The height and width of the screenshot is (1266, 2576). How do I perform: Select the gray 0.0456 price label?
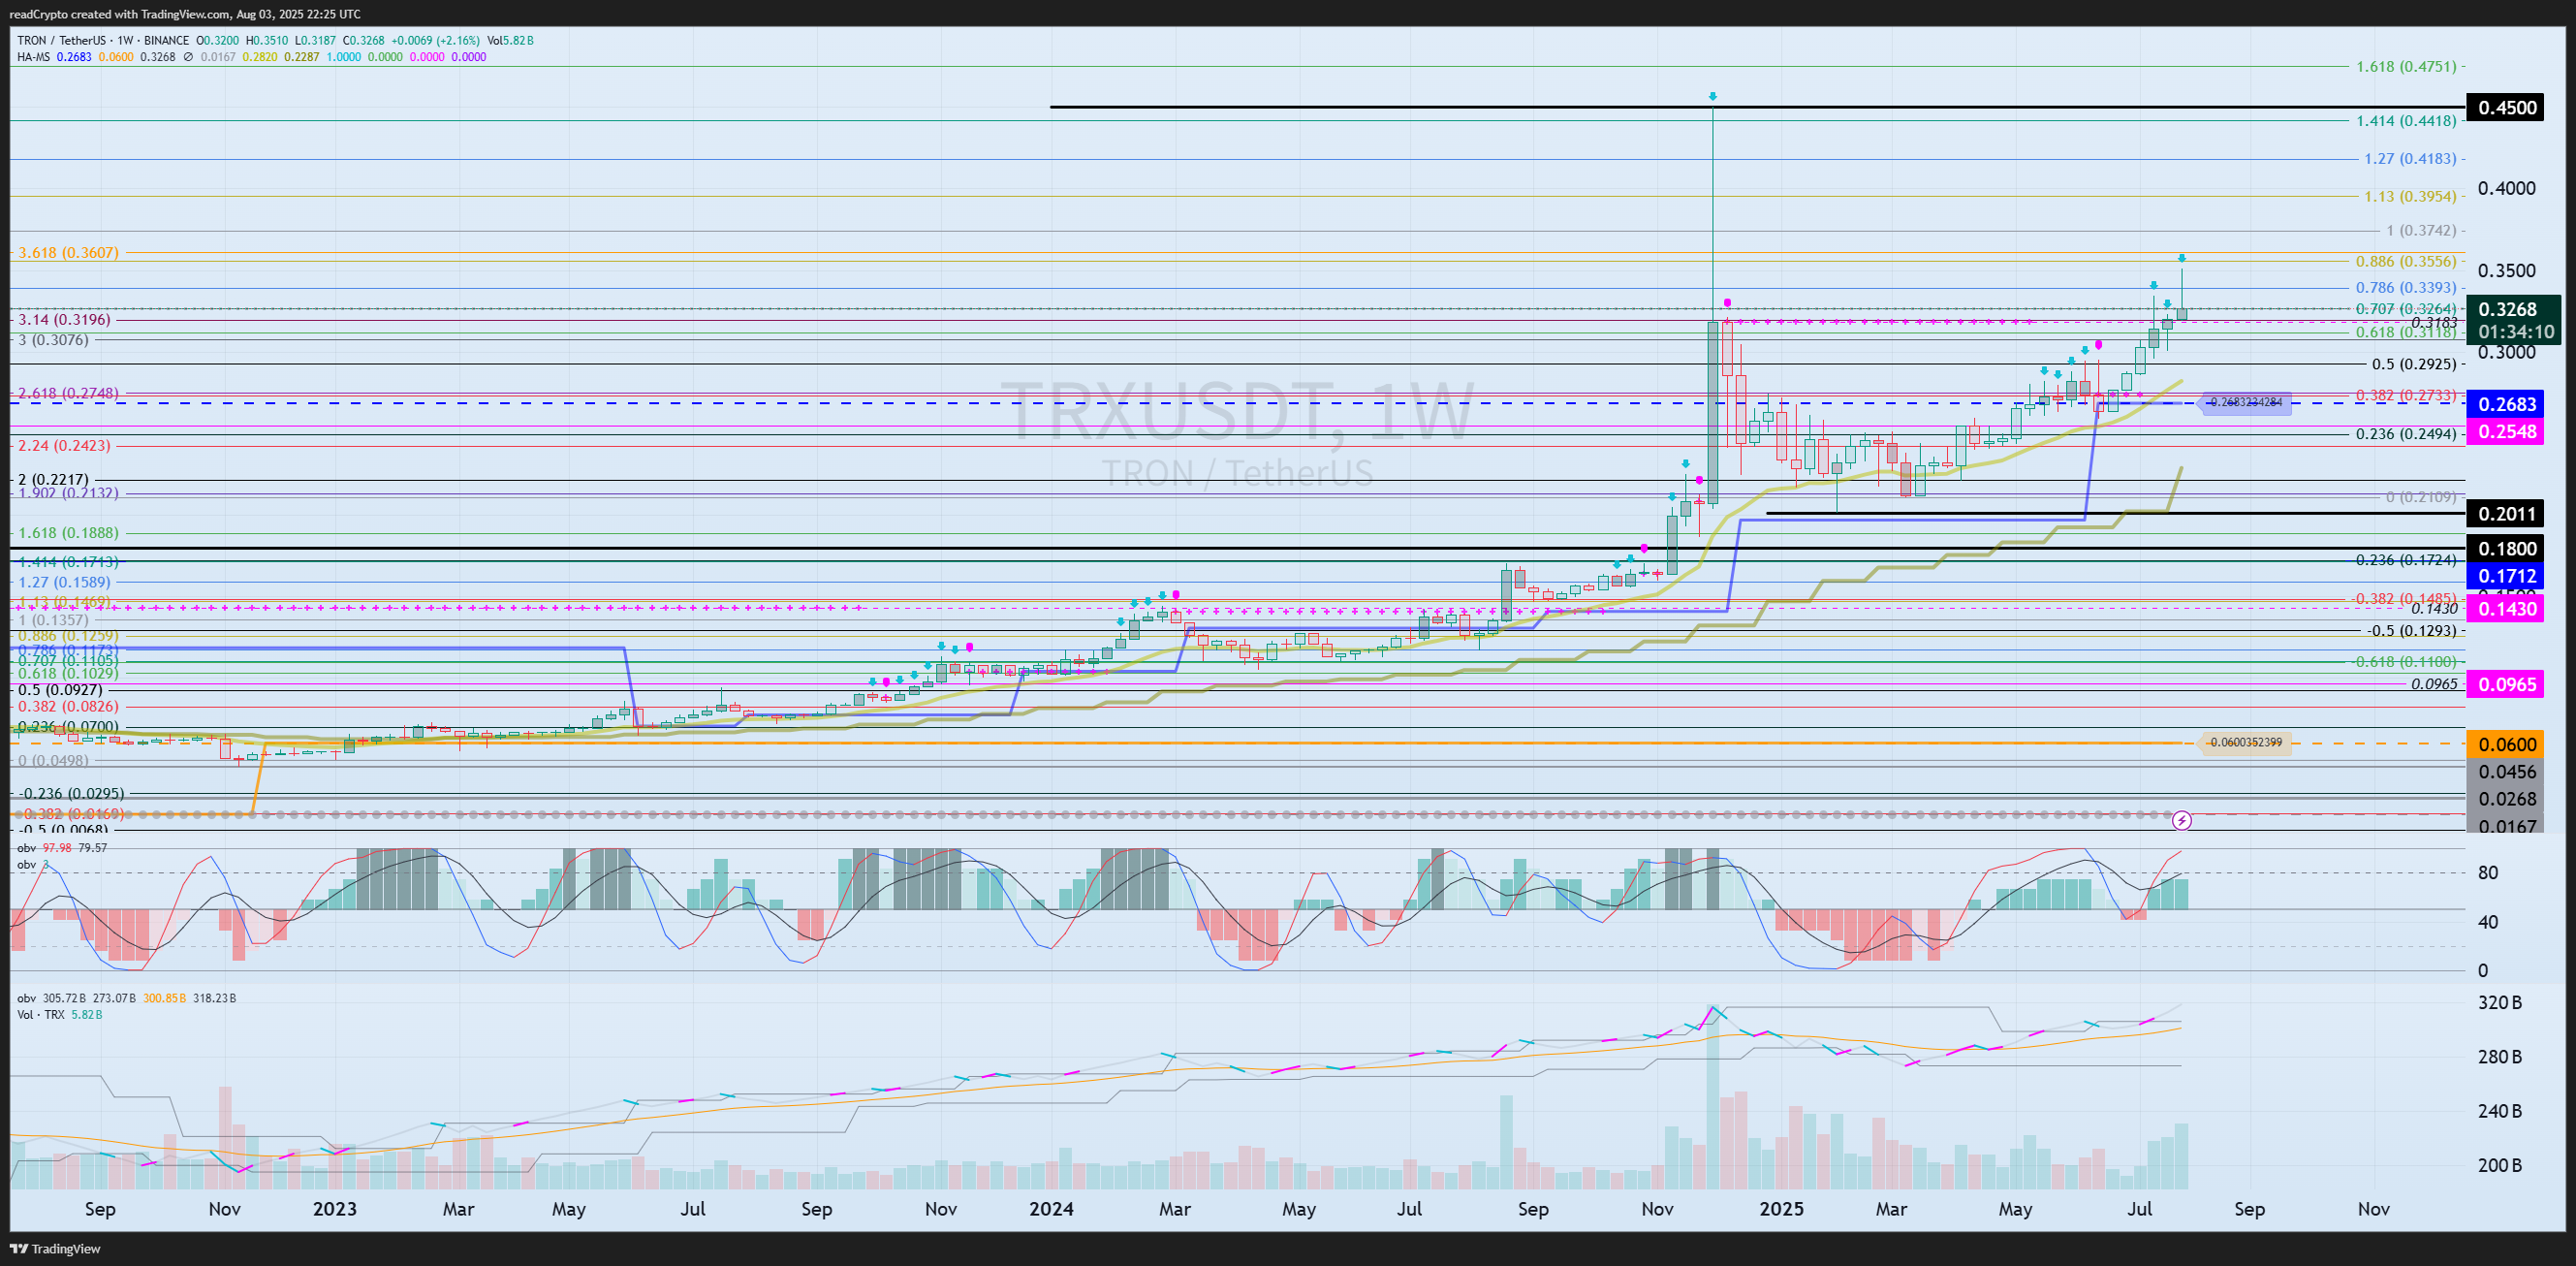(x=2506, y=772)
